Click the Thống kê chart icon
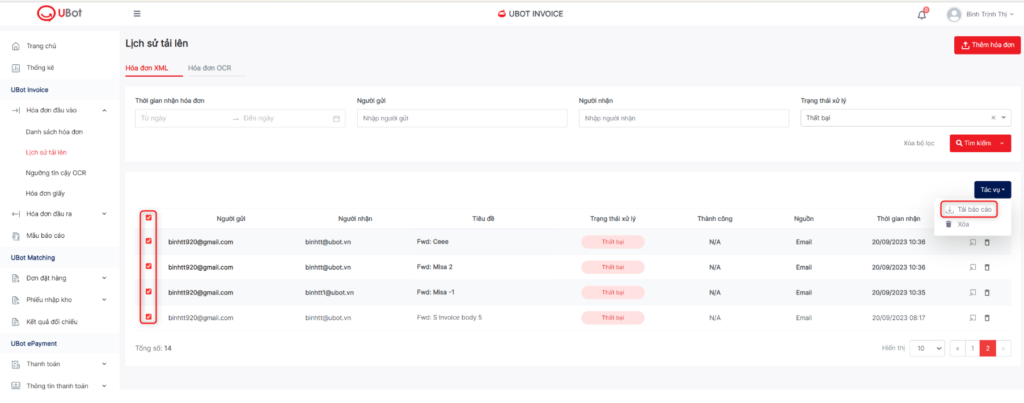Screen dimensions: 1024x403 point(16,67)
